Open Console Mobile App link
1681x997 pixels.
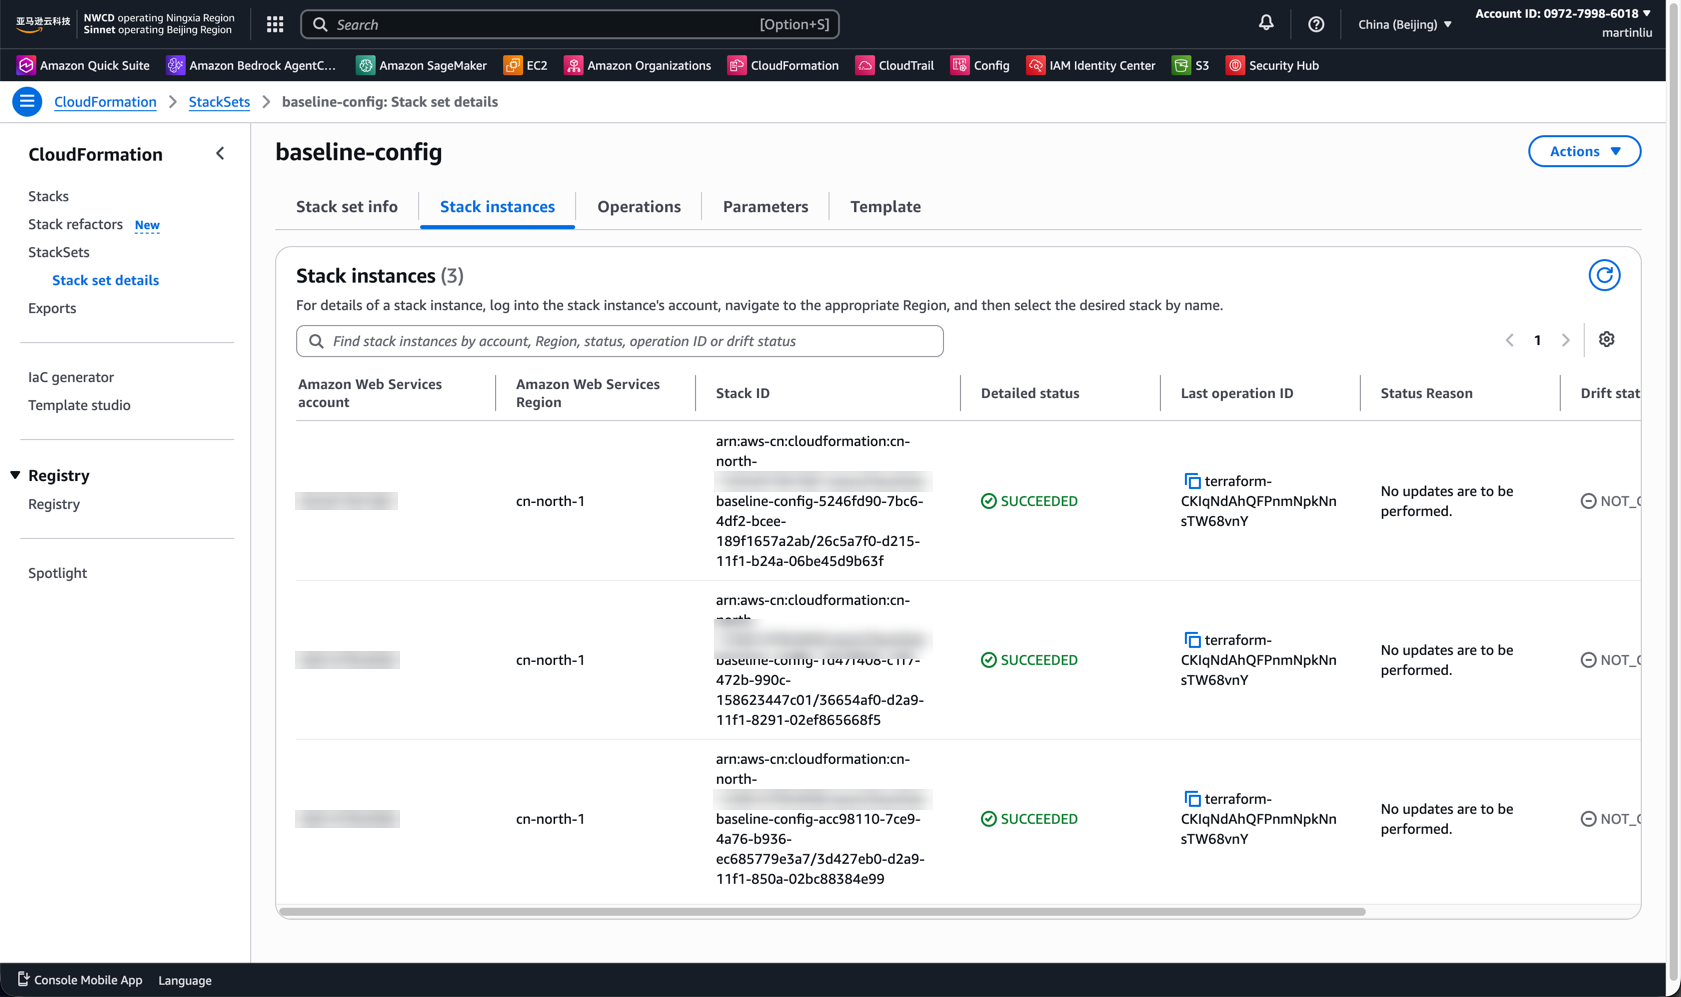point(80,980)
